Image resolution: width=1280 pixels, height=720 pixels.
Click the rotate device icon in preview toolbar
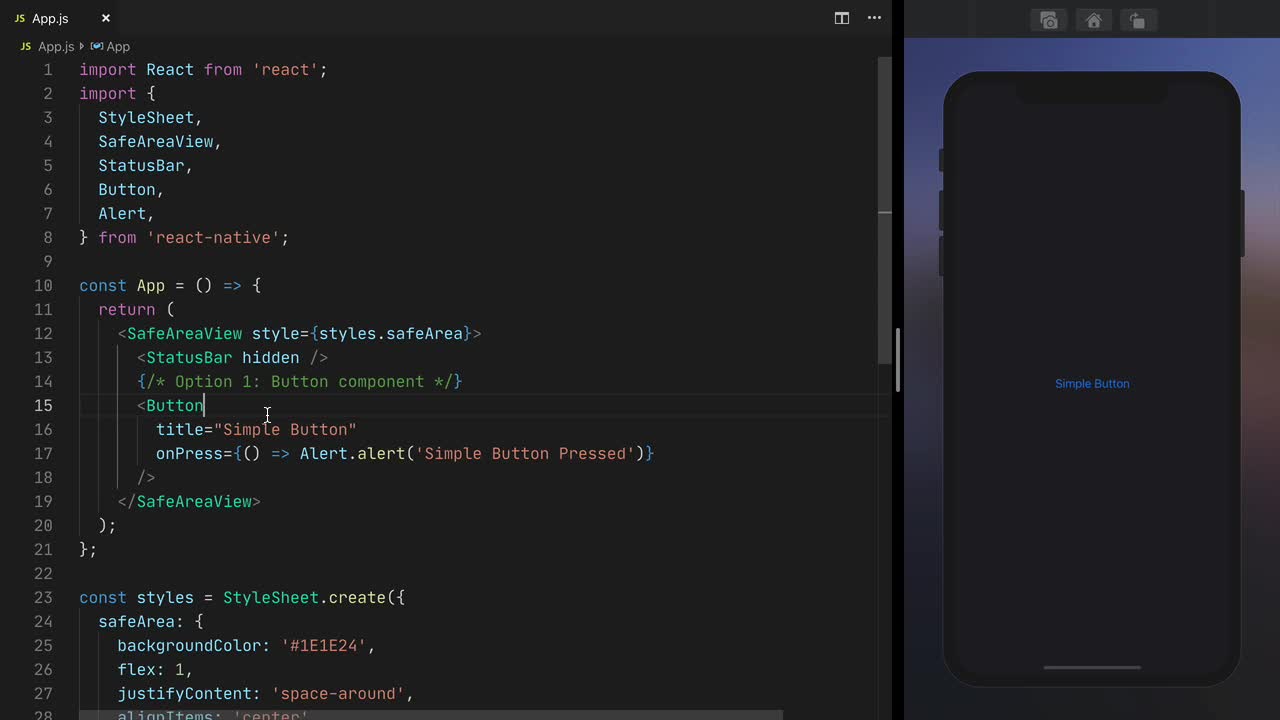pos(1137,20)
